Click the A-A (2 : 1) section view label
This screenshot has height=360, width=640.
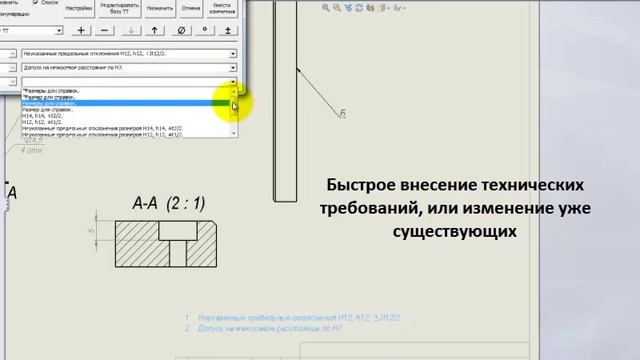[x=169, y=203]
